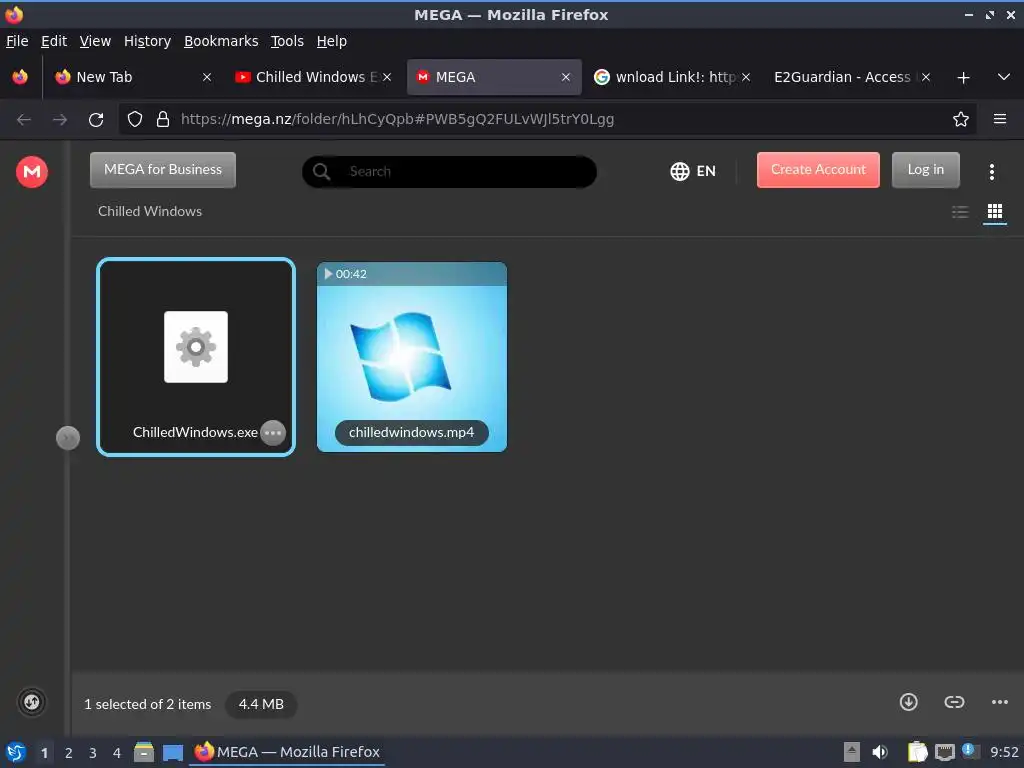This screenshot has width=1024, height=768.
Task: View site security lock info
Action: pos(163,120)
